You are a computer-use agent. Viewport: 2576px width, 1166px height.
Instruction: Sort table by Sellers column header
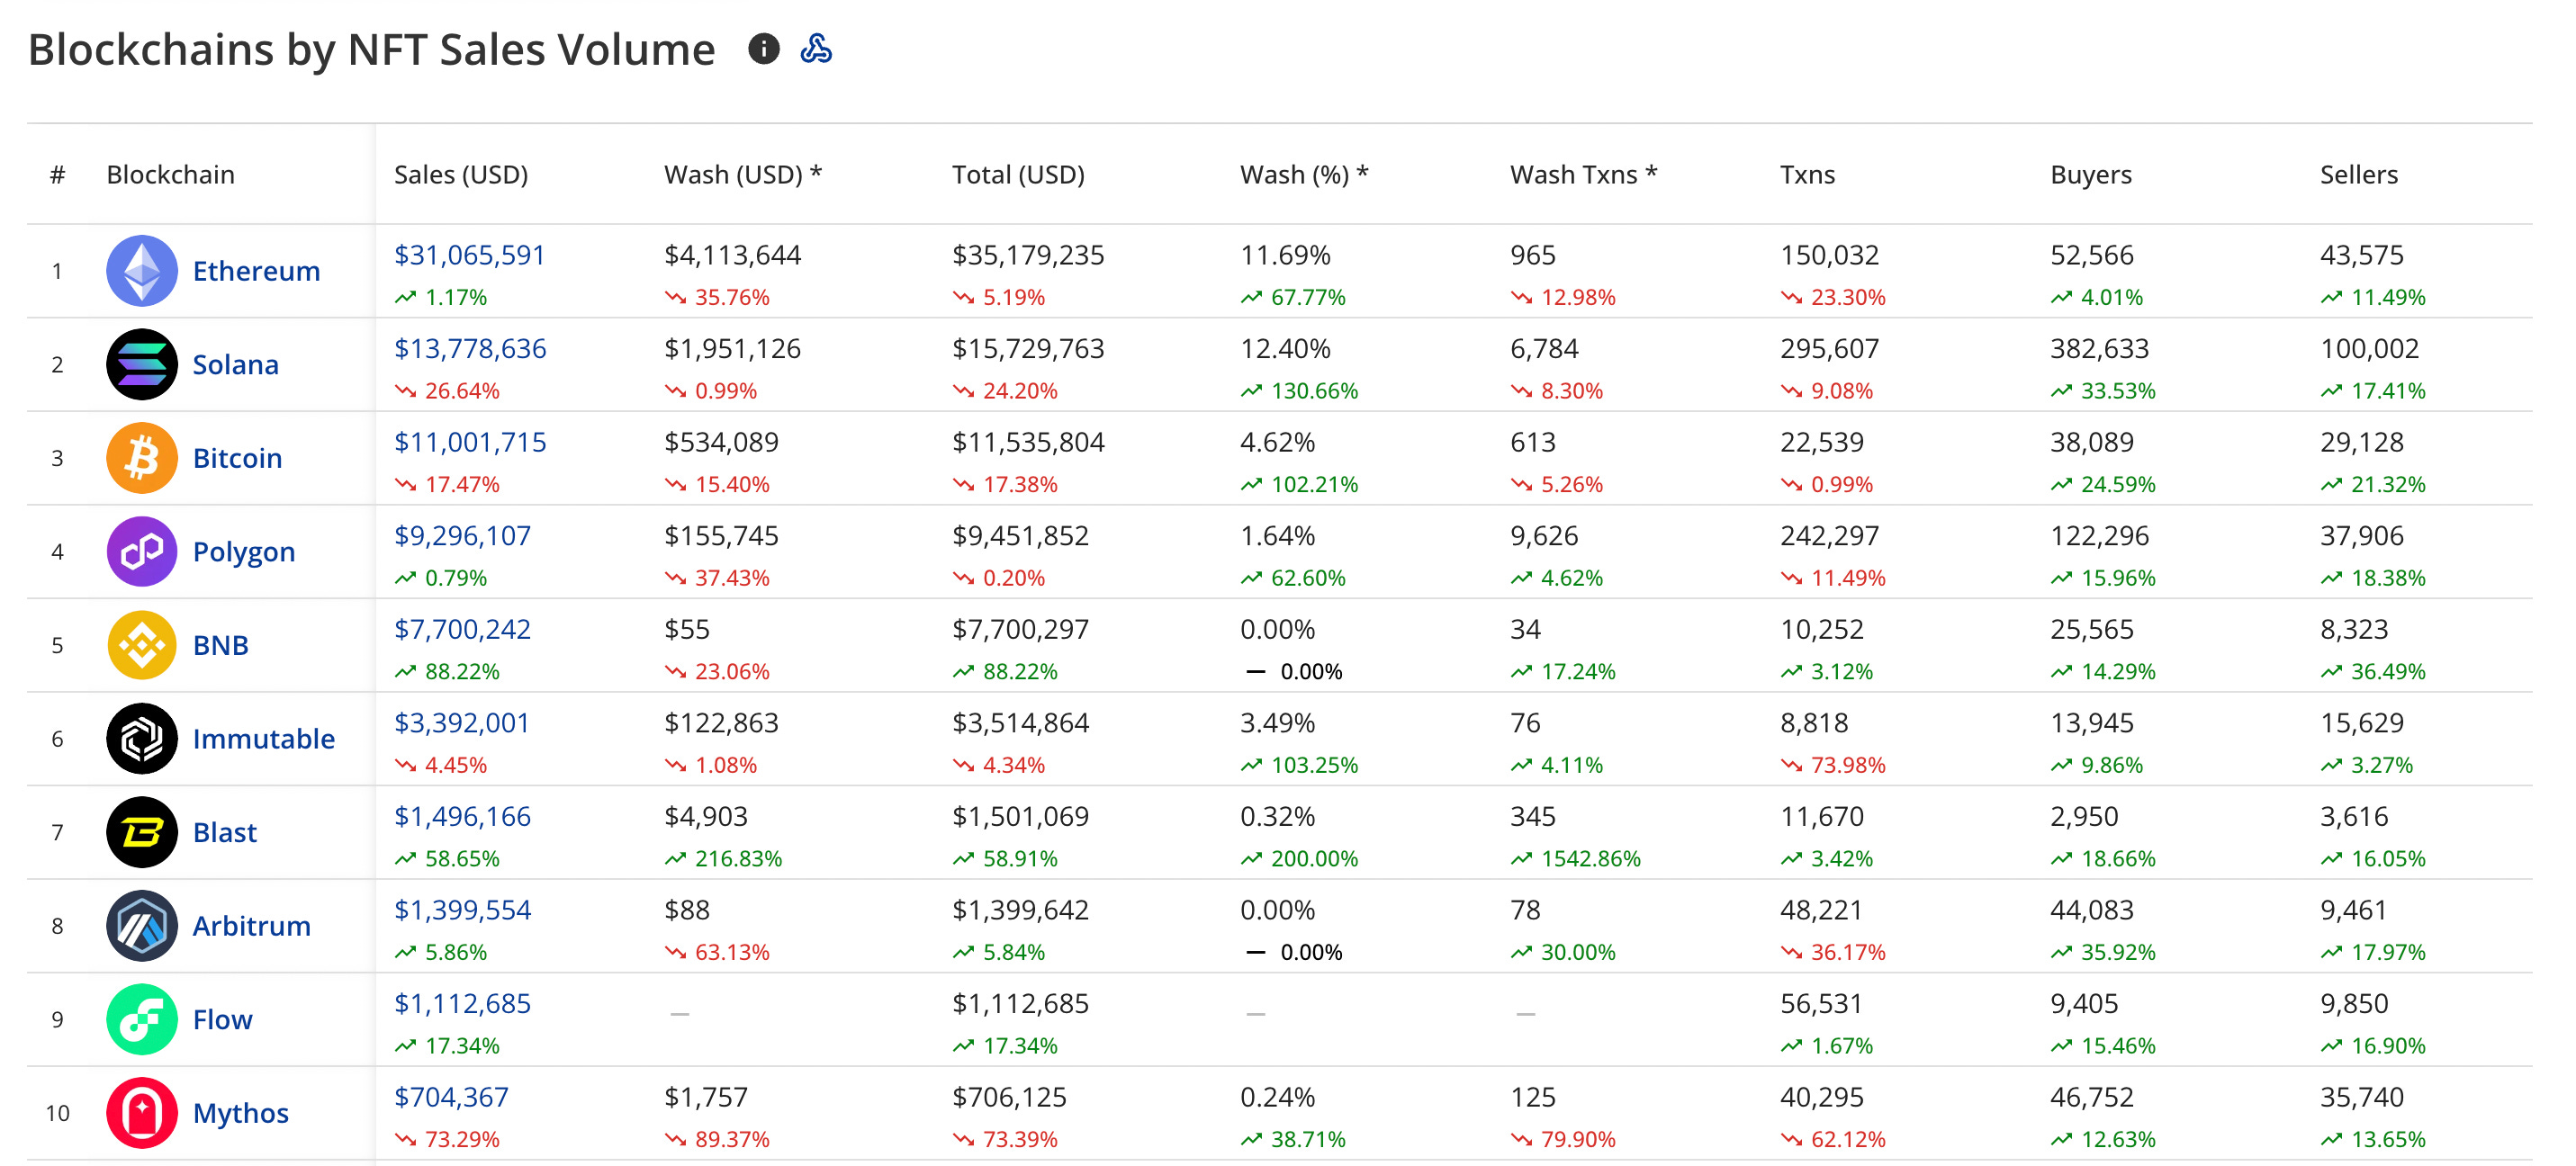(2358, 175)
